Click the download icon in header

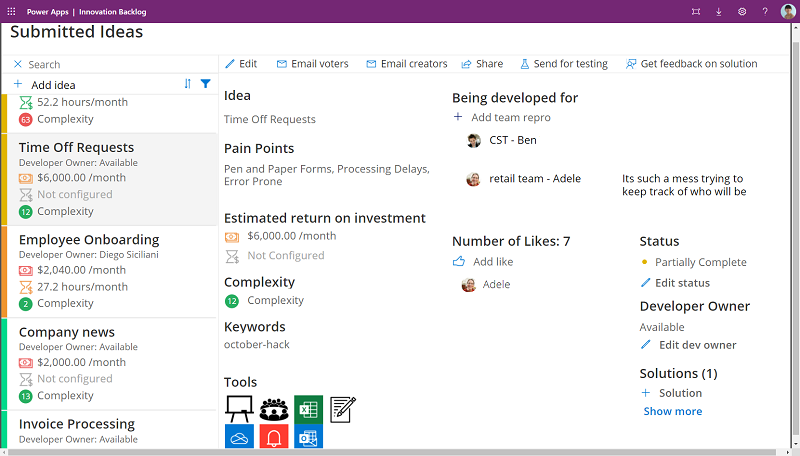click(718, 11)
